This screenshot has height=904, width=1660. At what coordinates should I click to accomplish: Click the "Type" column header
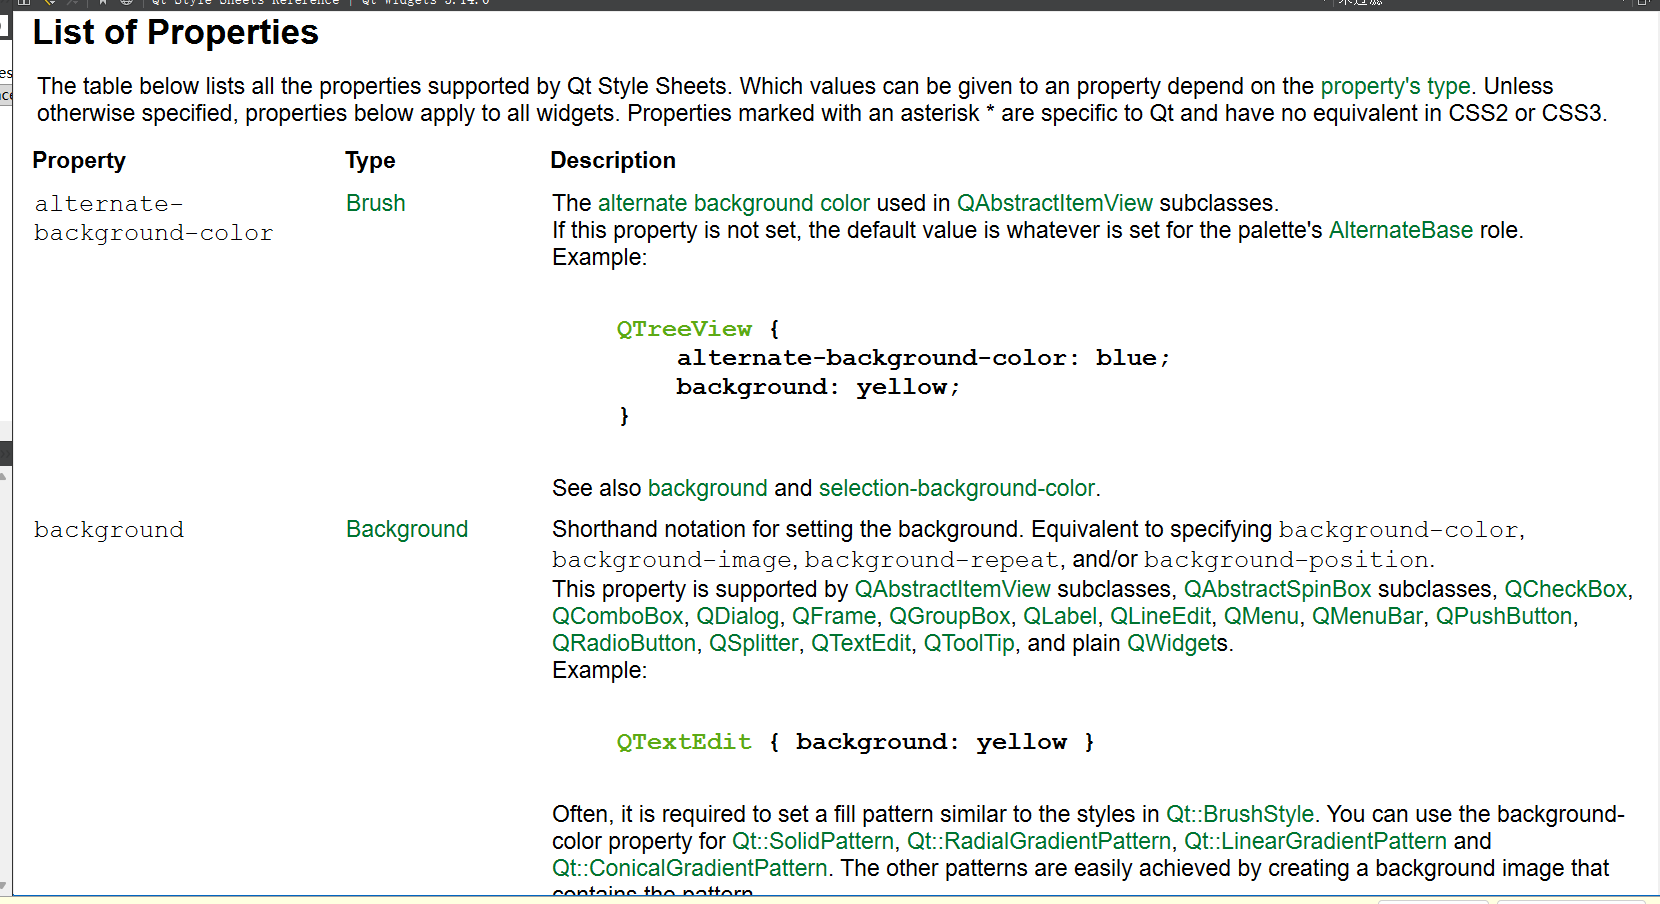pos(370,160)
